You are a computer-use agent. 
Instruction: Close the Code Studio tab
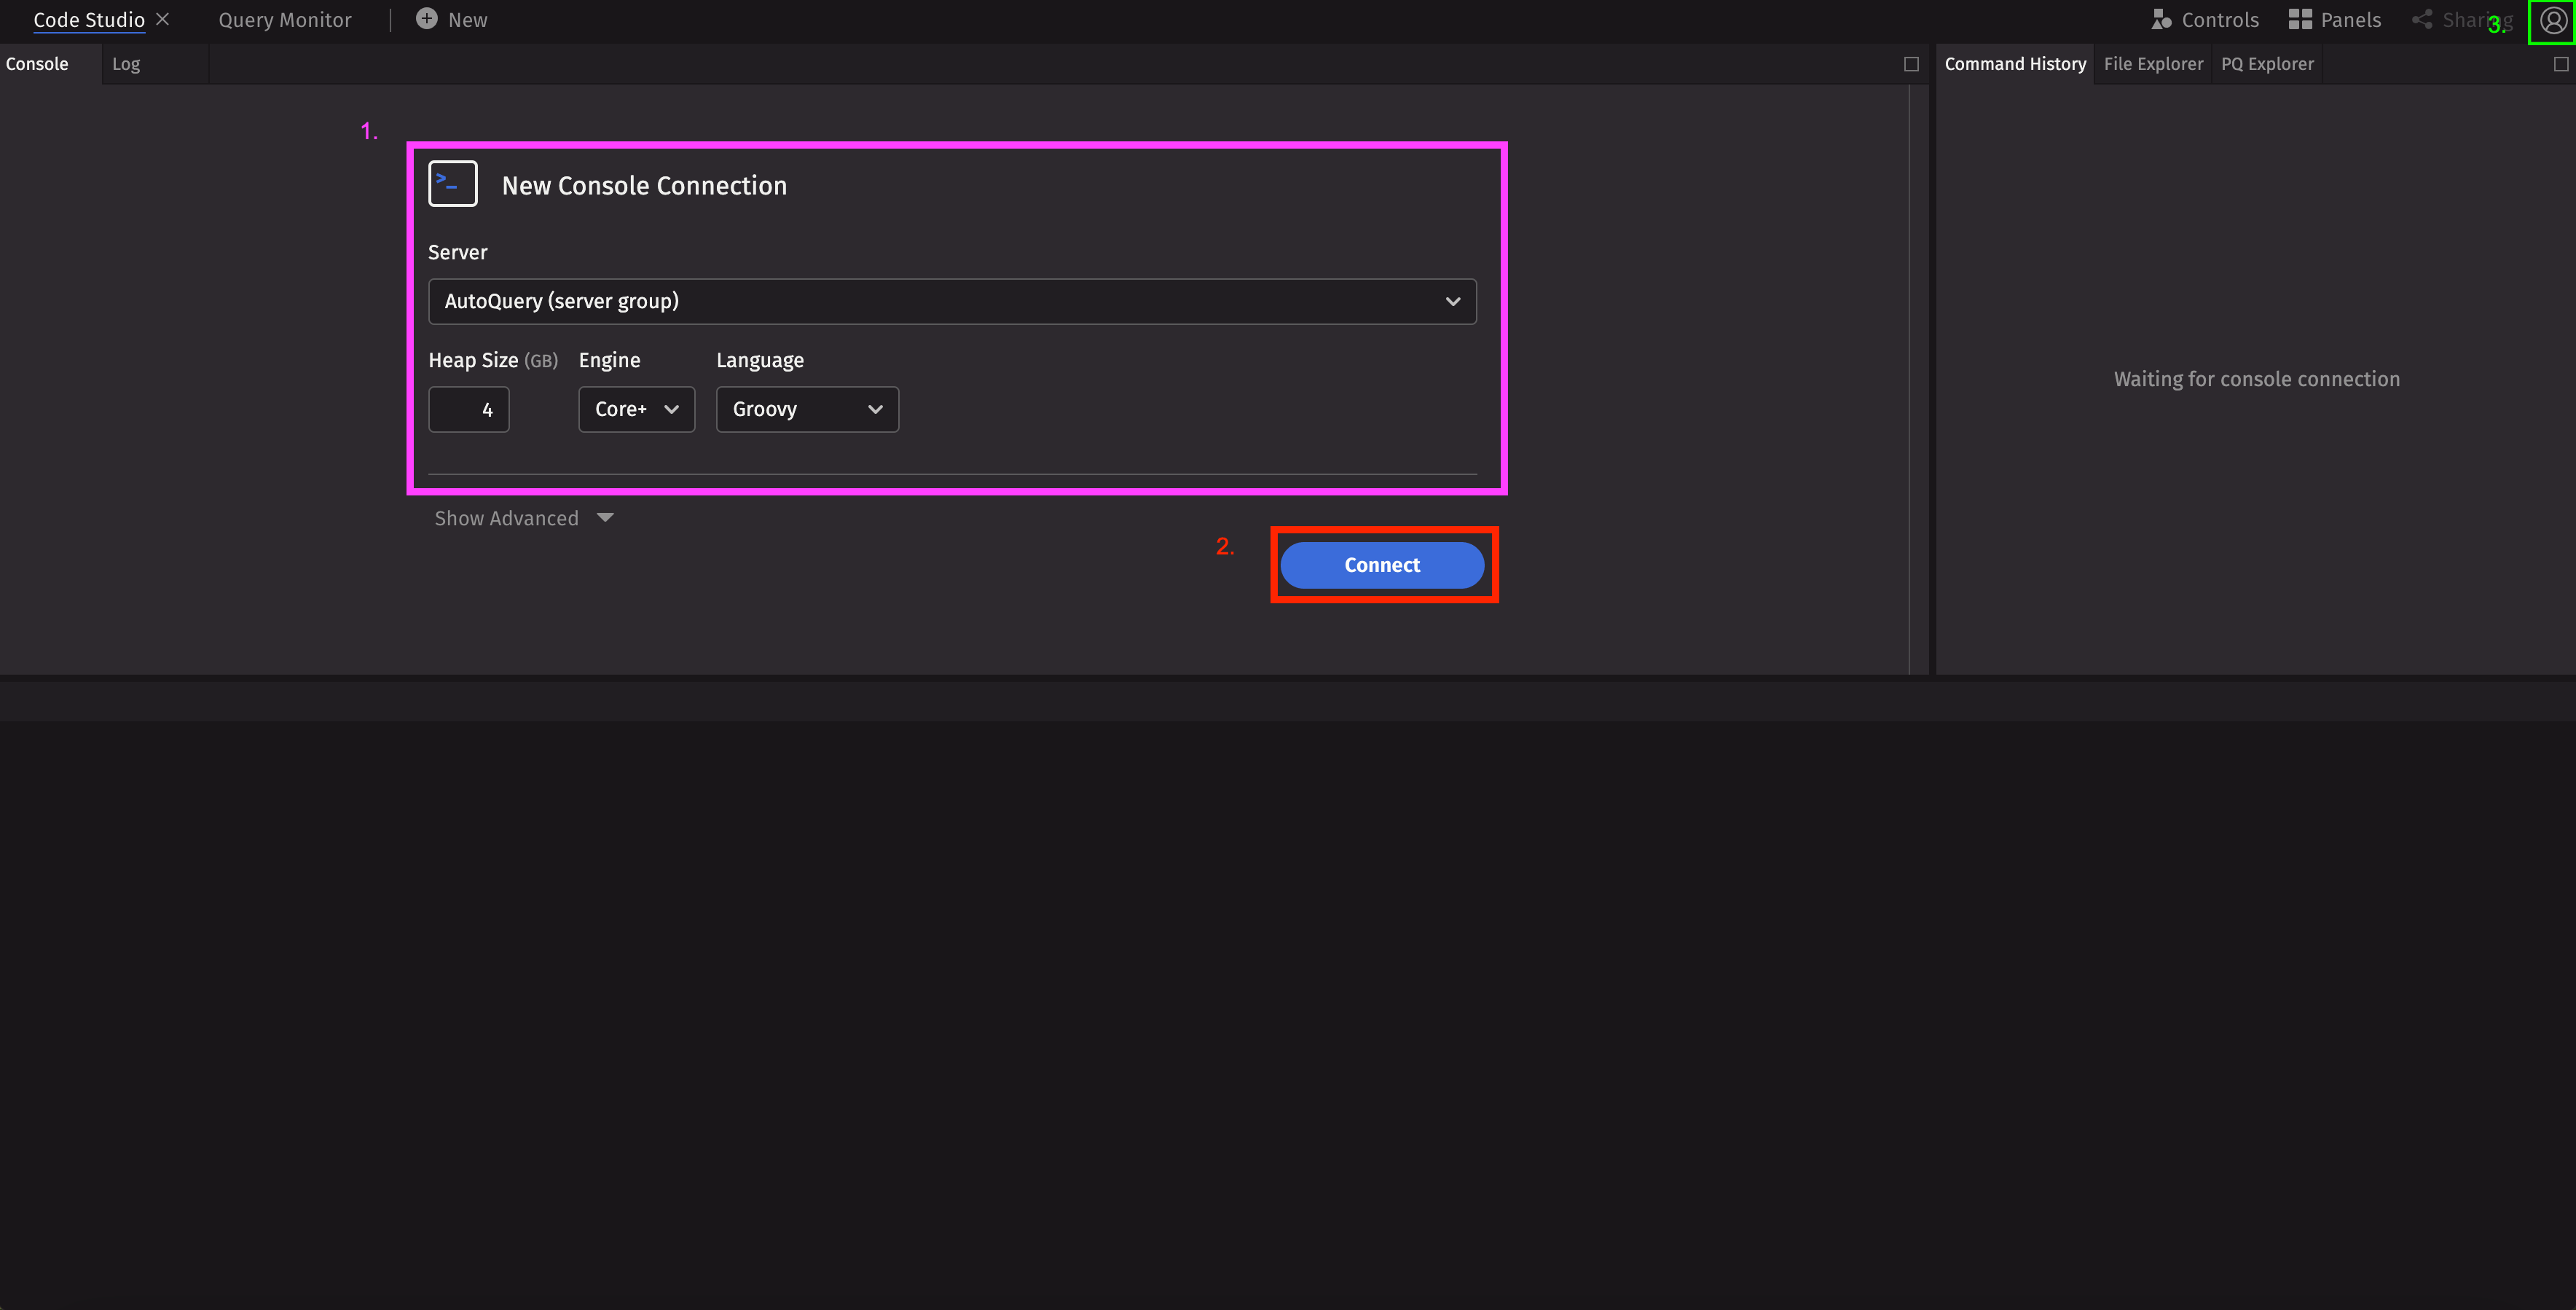click(163, 19)
